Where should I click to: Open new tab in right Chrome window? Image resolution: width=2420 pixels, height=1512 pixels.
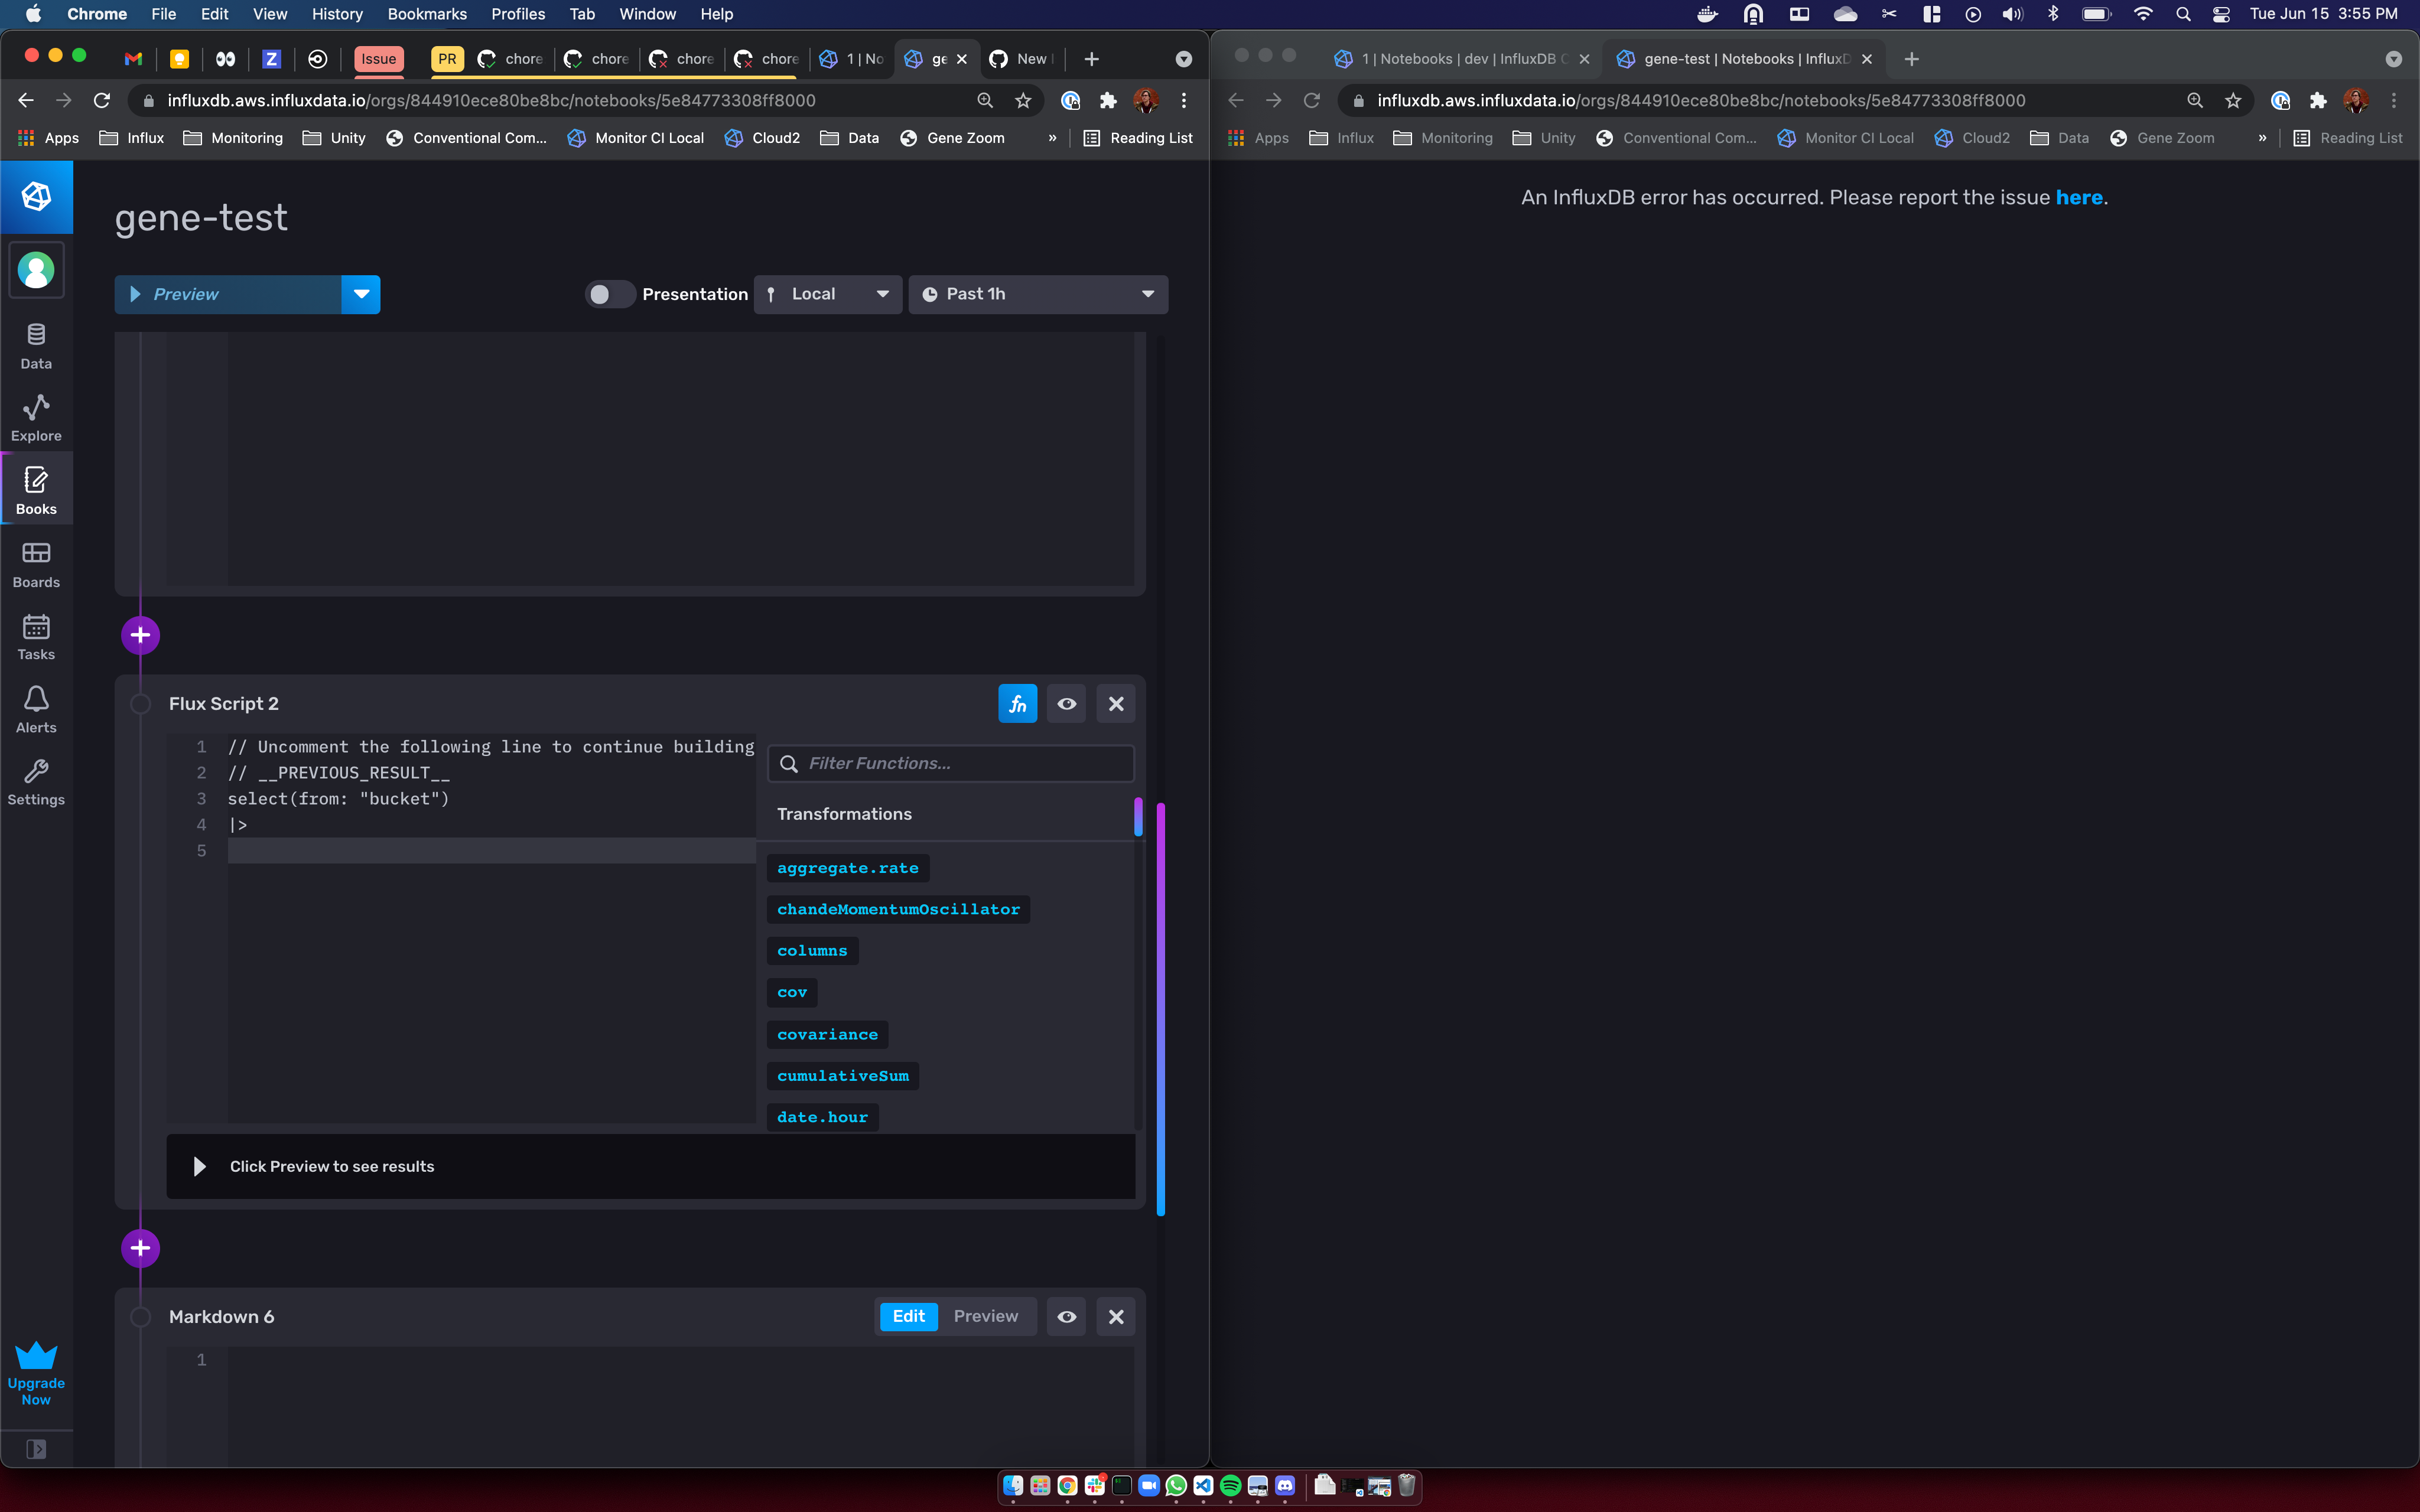[x=1911, y=59]
